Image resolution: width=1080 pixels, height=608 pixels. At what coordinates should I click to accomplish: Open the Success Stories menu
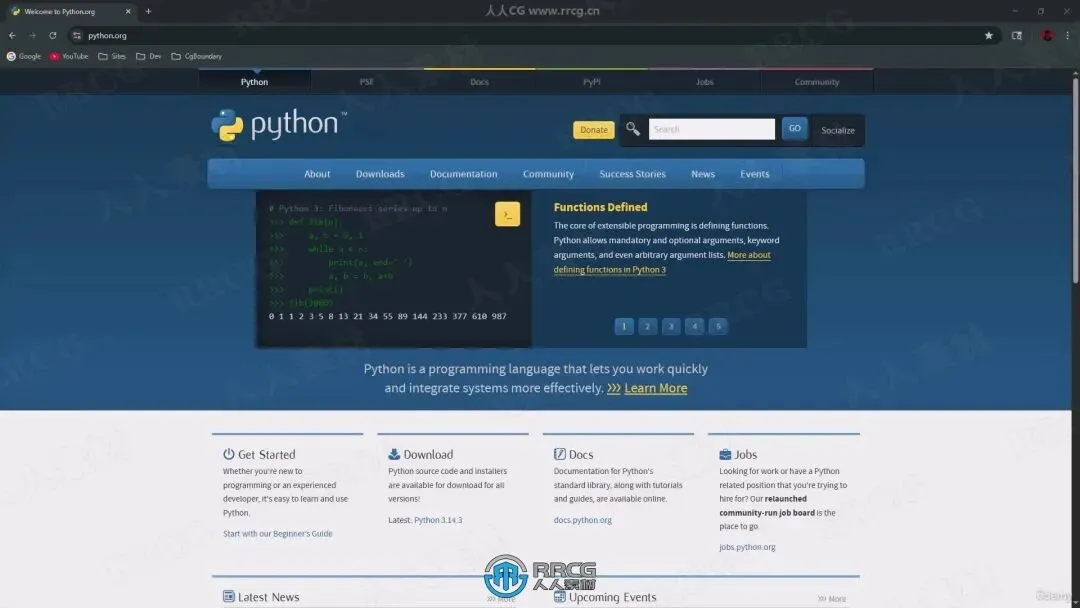(632, 174)
